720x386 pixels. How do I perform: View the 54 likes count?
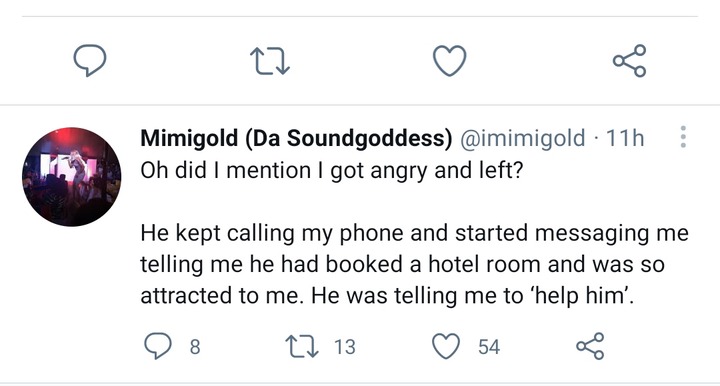pyautogui.click(x=489, y=347)
